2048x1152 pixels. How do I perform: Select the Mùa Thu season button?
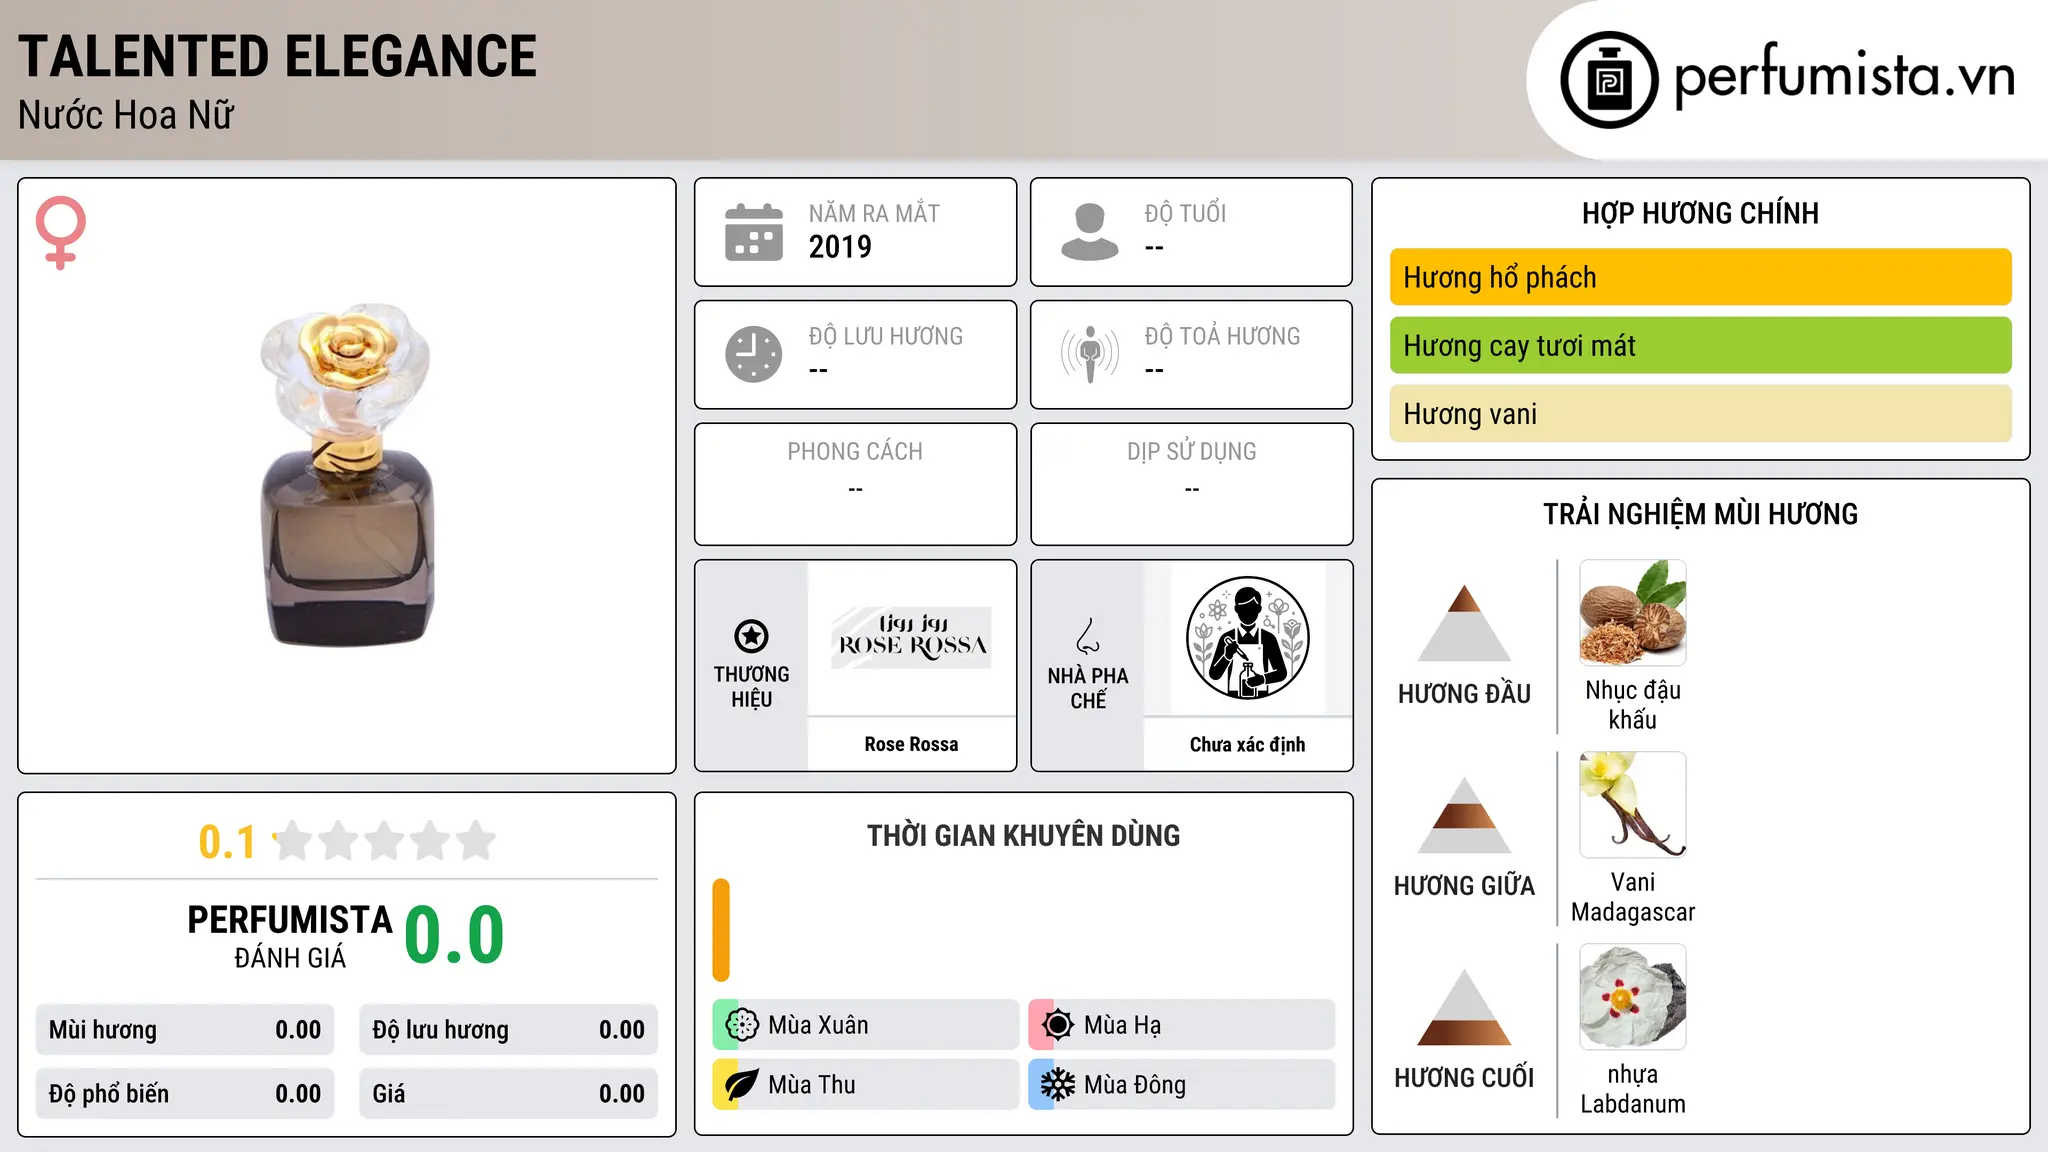(x=866, y=1085)
